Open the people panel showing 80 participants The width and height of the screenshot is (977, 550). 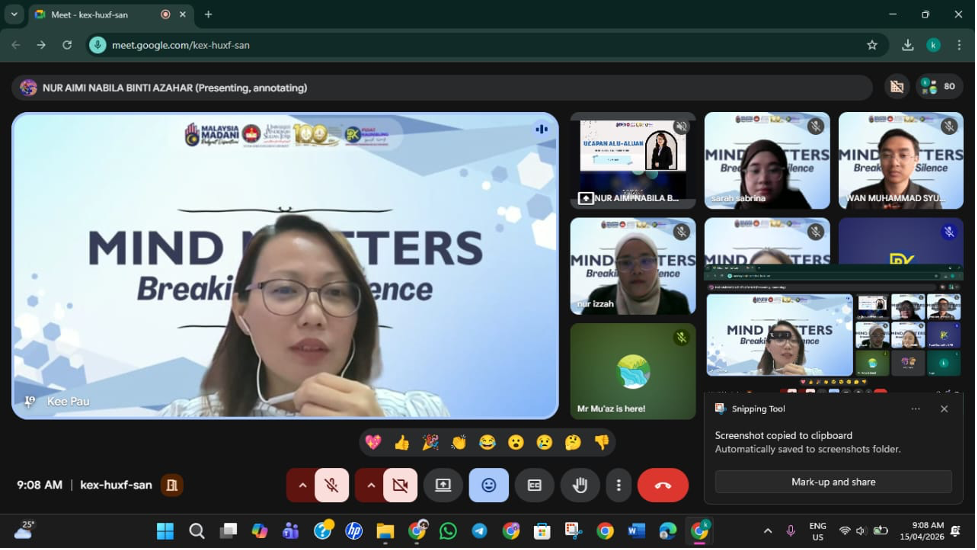point(939,87)
